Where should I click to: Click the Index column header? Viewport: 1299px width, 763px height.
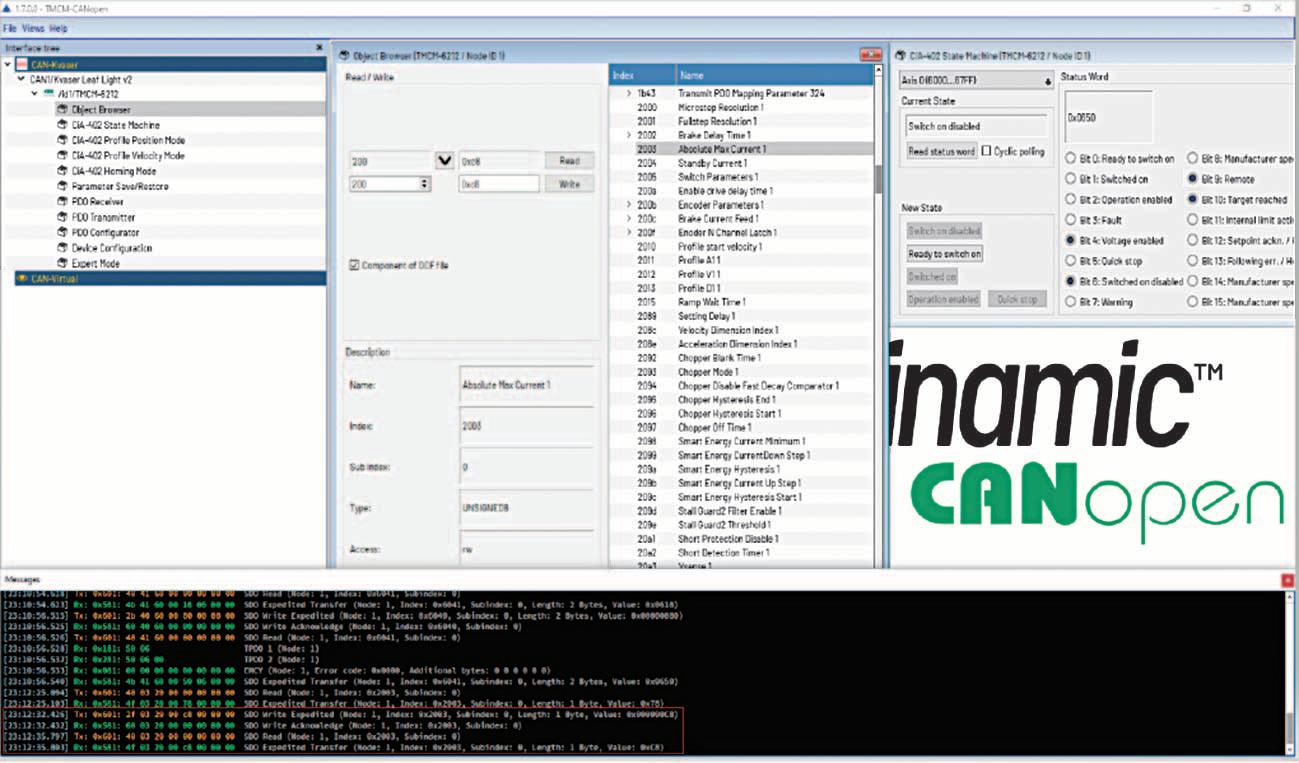pos(643,75)
